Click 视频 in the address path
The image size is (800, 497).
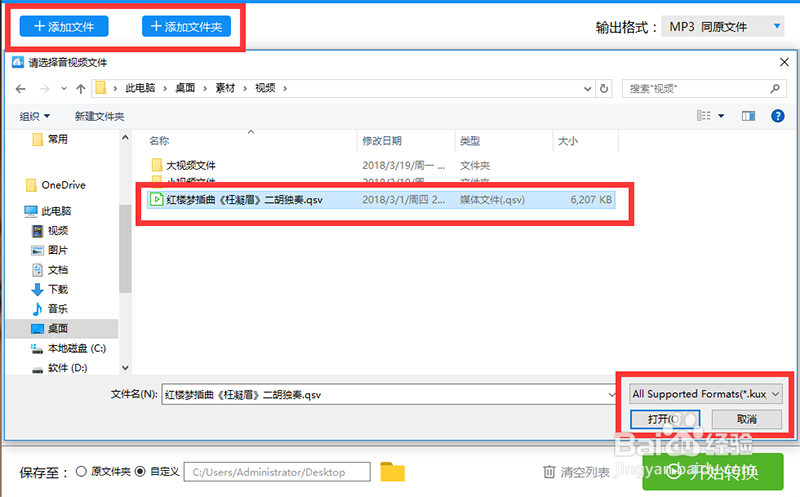pyautogui.click(x=265, y=88)
